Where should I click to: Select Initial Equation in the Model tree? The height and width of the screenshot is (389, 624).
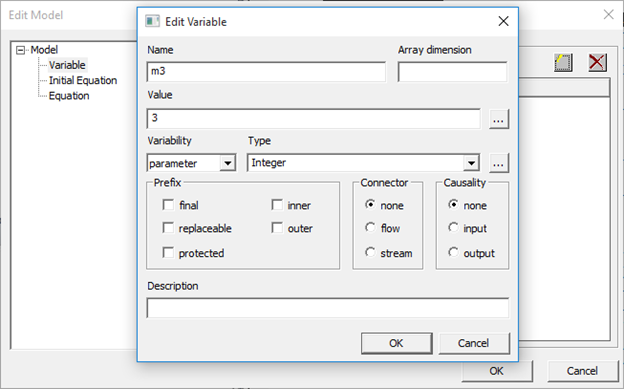click(83, 80)
